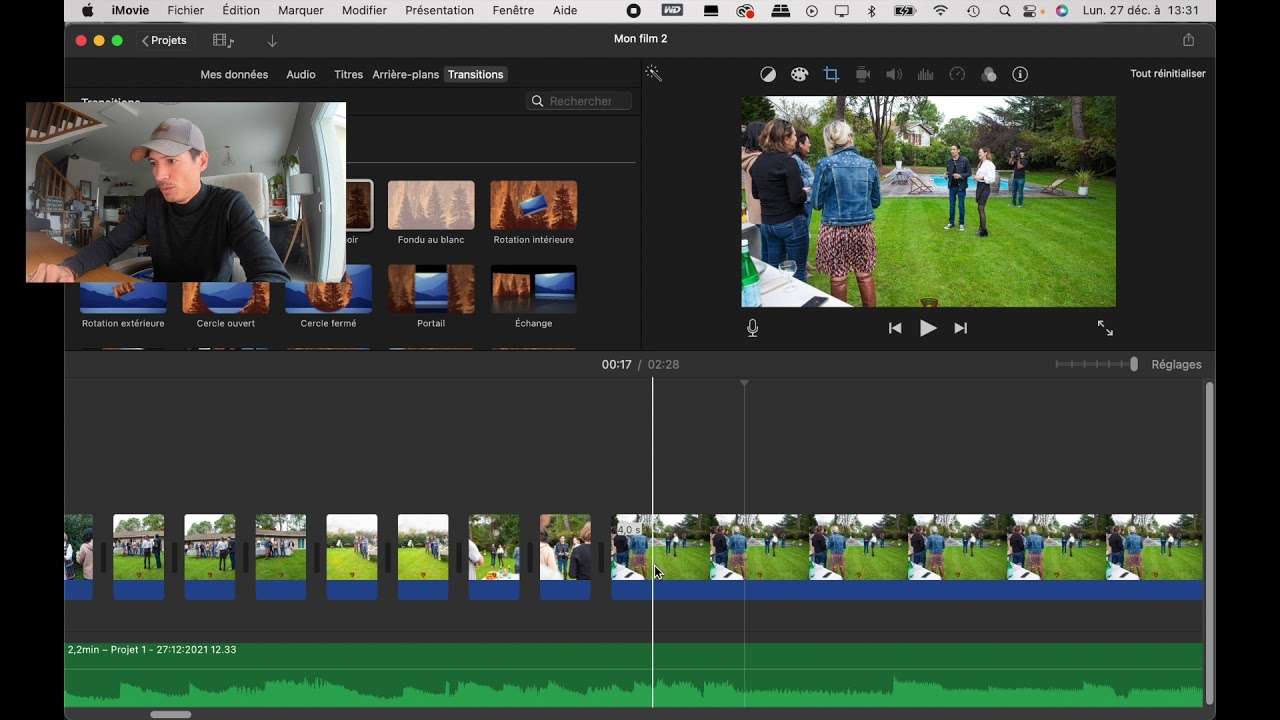Click the share export icon
The height and width of the screenshot is (720, 1280).
click(1188, 40)
